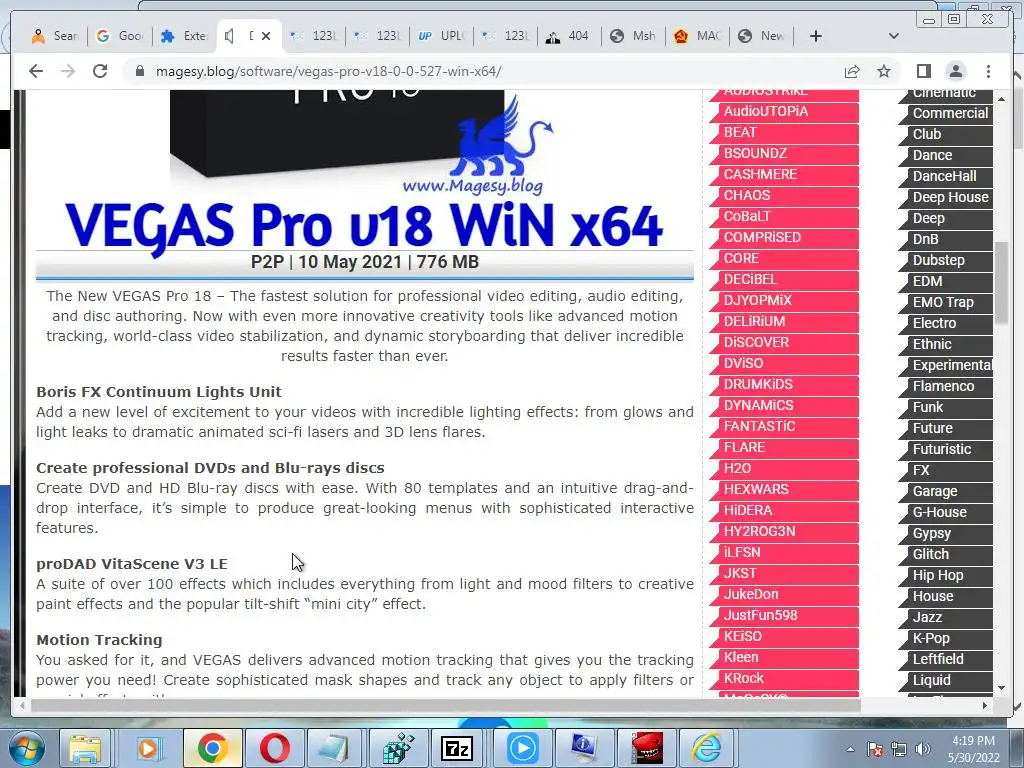Select the EMO Trap genre tag

point(946,303)
